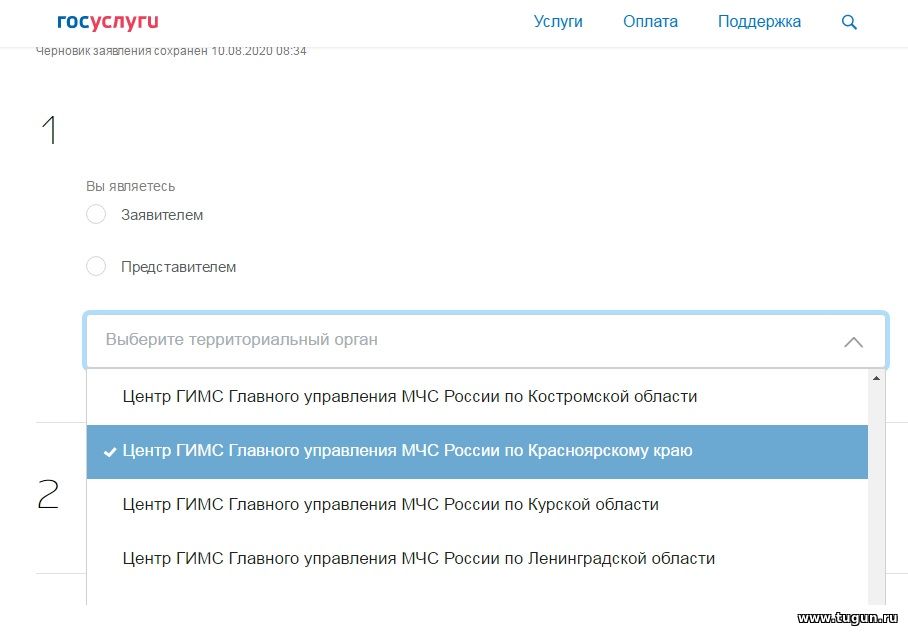The width and height of the screenshot is (908, 636).
Task: Click the www.tugun.ru watermark link
Action: pos(848,618)
